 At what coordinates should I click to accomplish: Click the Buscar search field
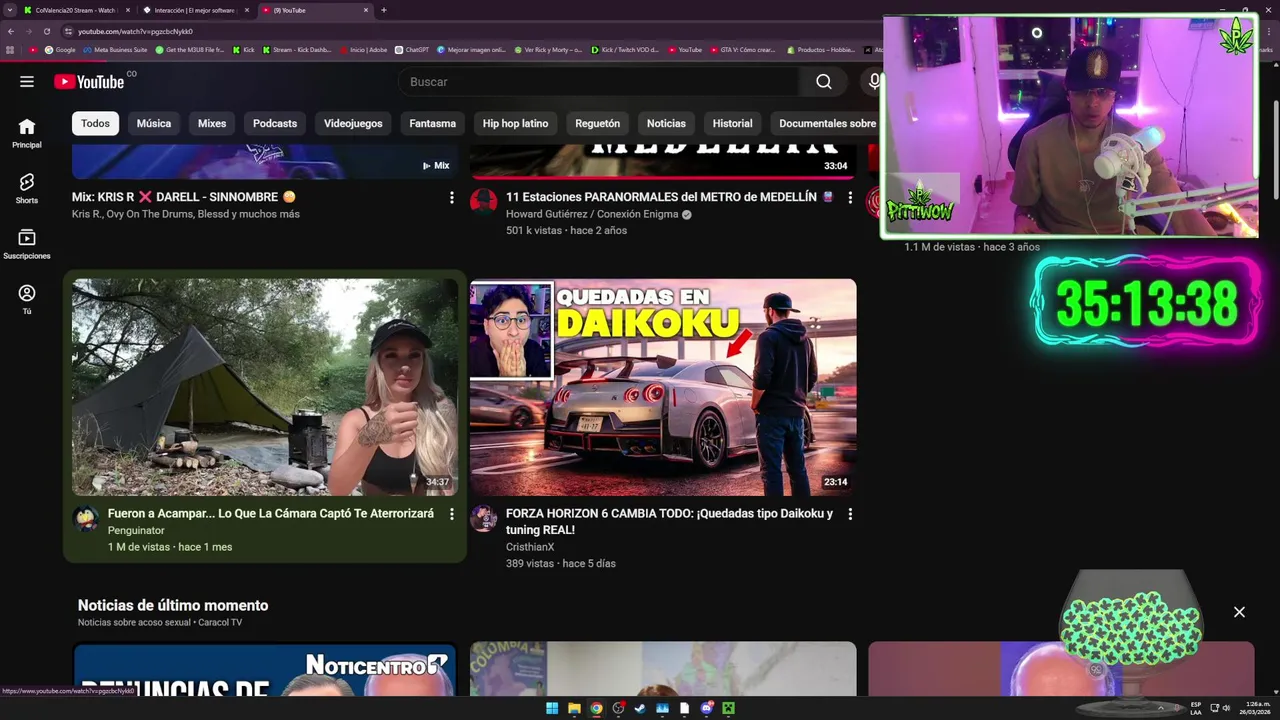599,82
